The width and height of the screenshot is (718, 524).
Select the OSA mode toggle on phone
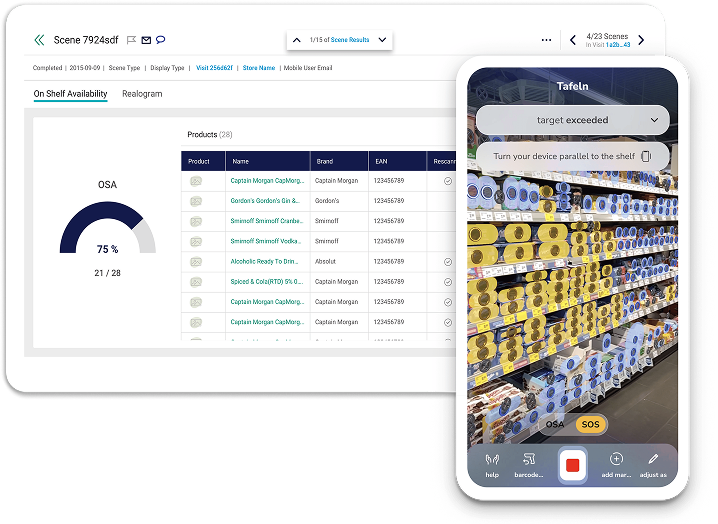tap(553, 424)
